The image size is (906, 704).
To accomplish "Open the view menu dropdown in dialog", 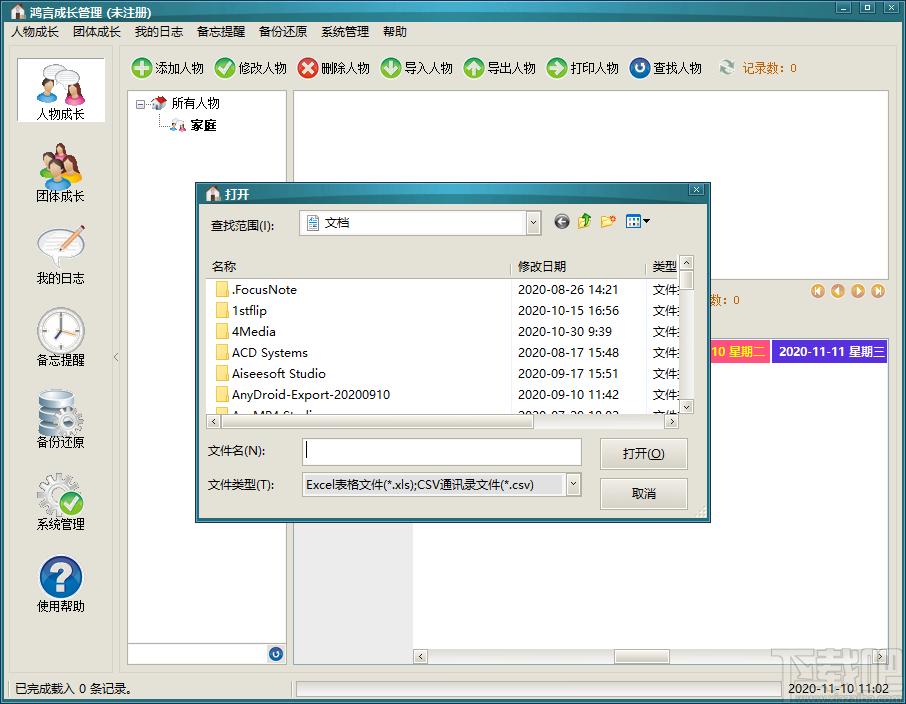I will [x=637, y=221].
